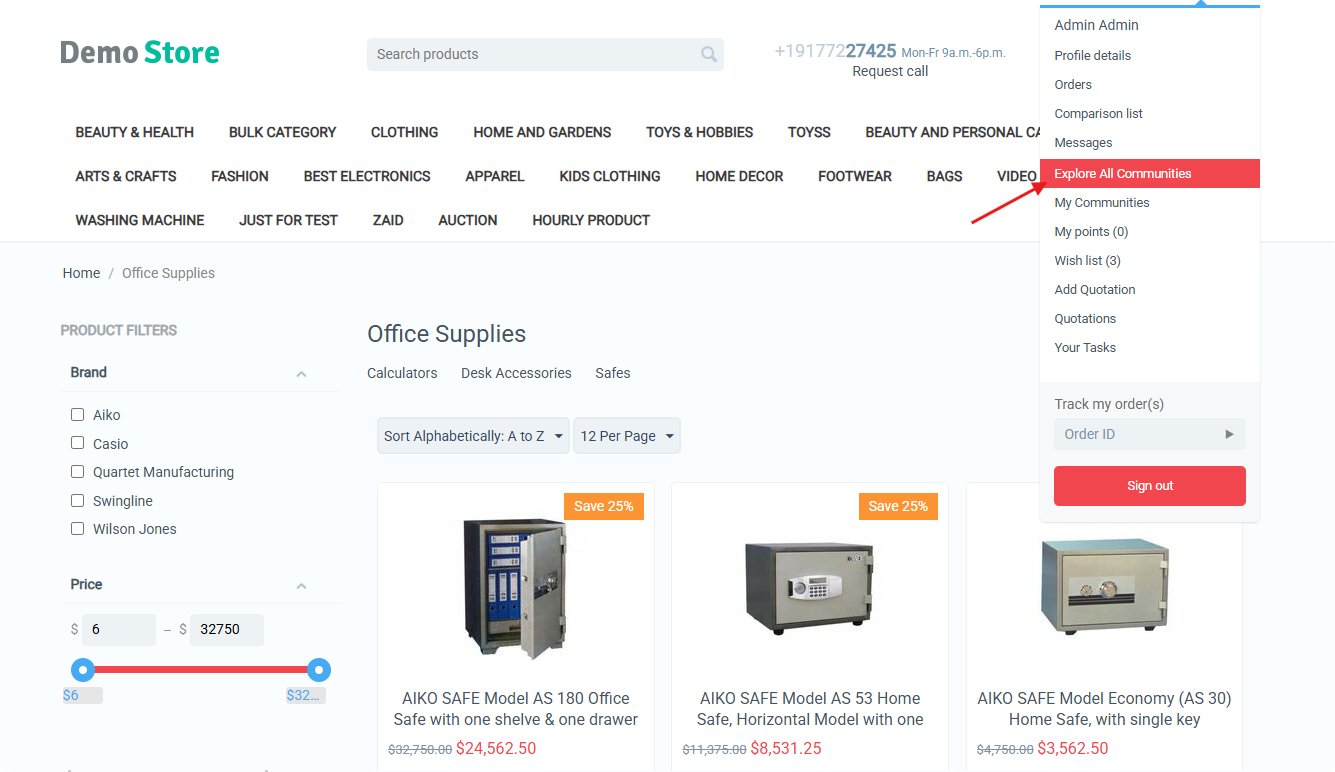Click the Order ID submit arrow
1335x772 pixels.
1229,434
